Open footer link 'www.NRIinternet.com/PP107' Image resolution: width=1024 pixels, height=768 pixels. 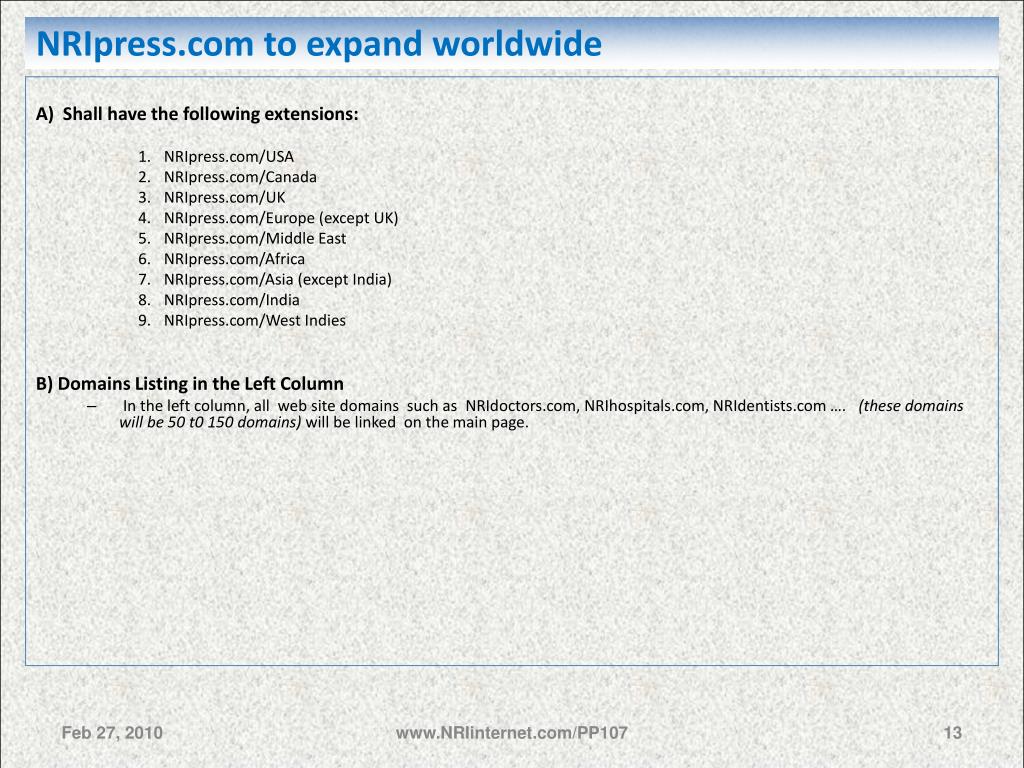coord(512,733)
